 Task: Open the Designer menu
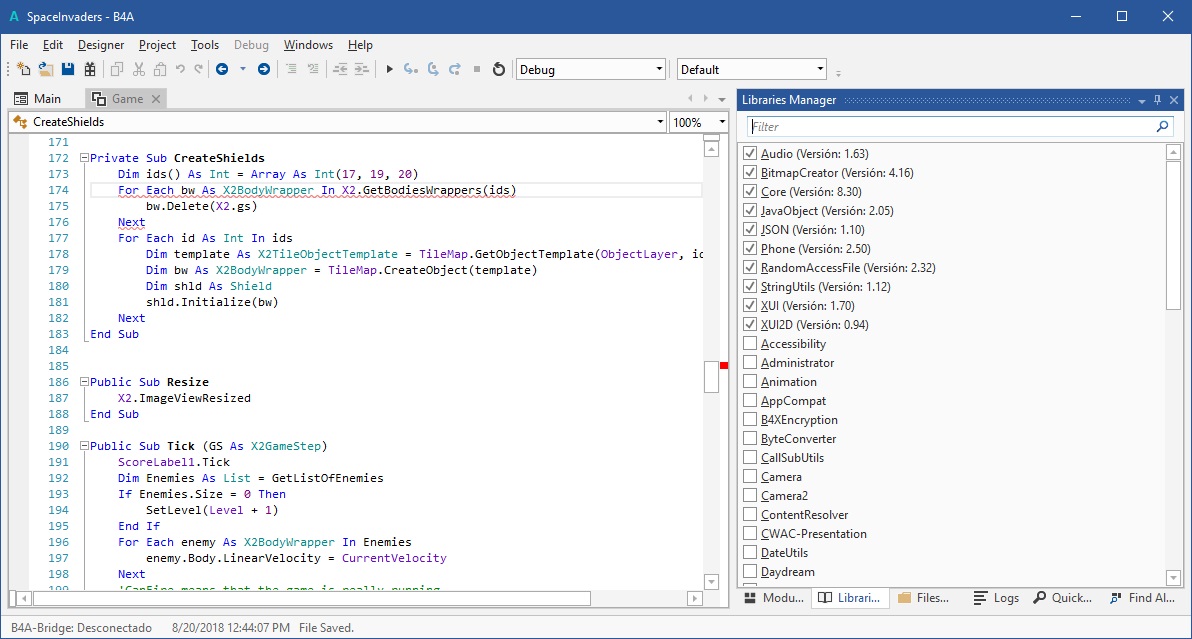[101, 45]
